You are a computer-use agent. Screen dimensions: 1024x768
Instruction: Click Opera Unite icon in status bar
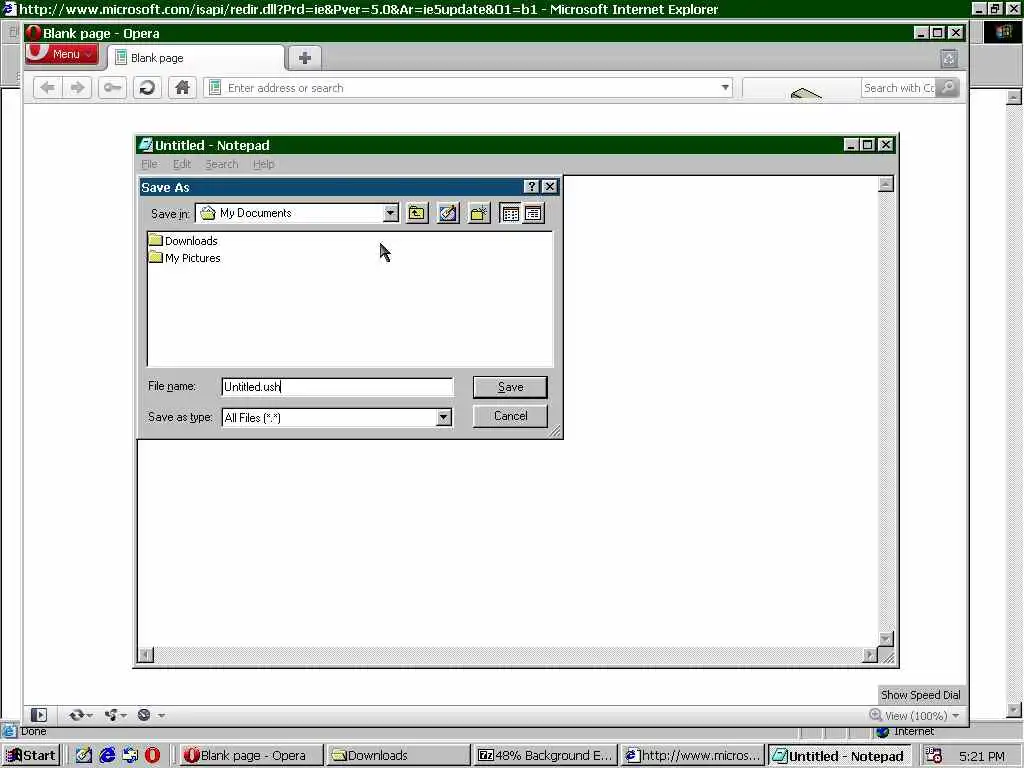pos(111,715)
